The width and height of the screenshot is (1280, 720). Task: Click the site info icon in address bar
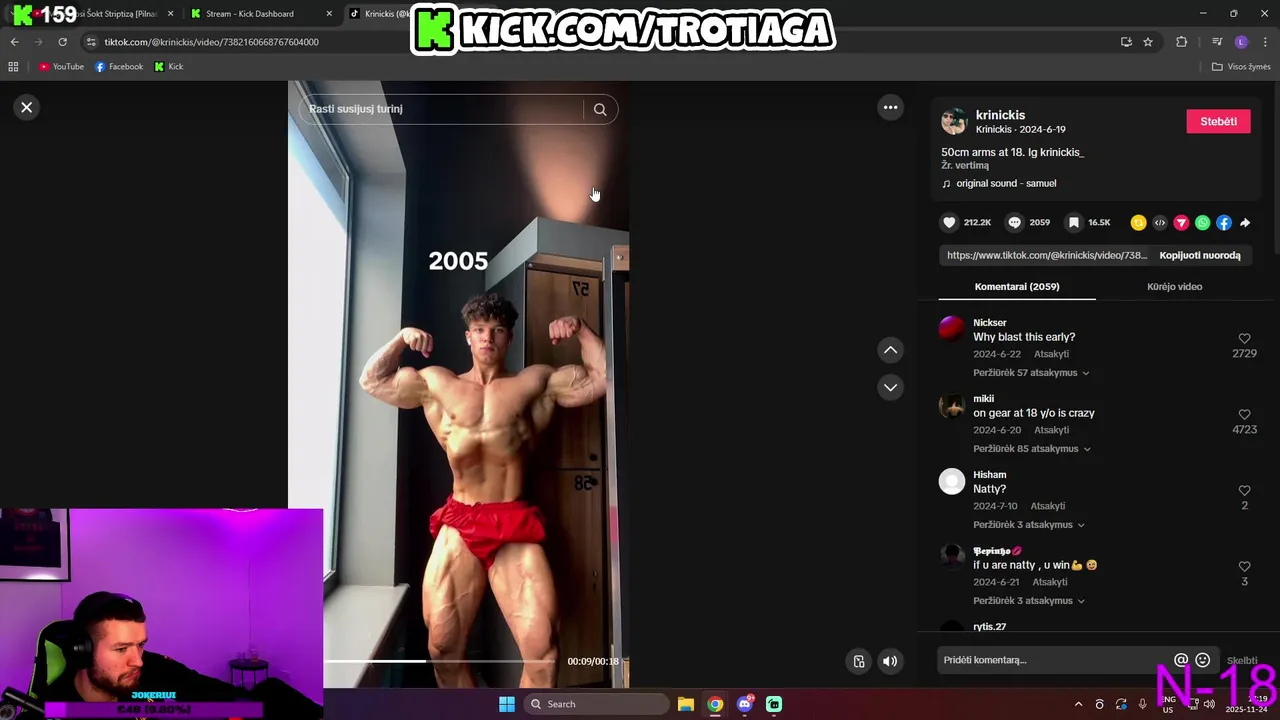(x=91, y=42)
